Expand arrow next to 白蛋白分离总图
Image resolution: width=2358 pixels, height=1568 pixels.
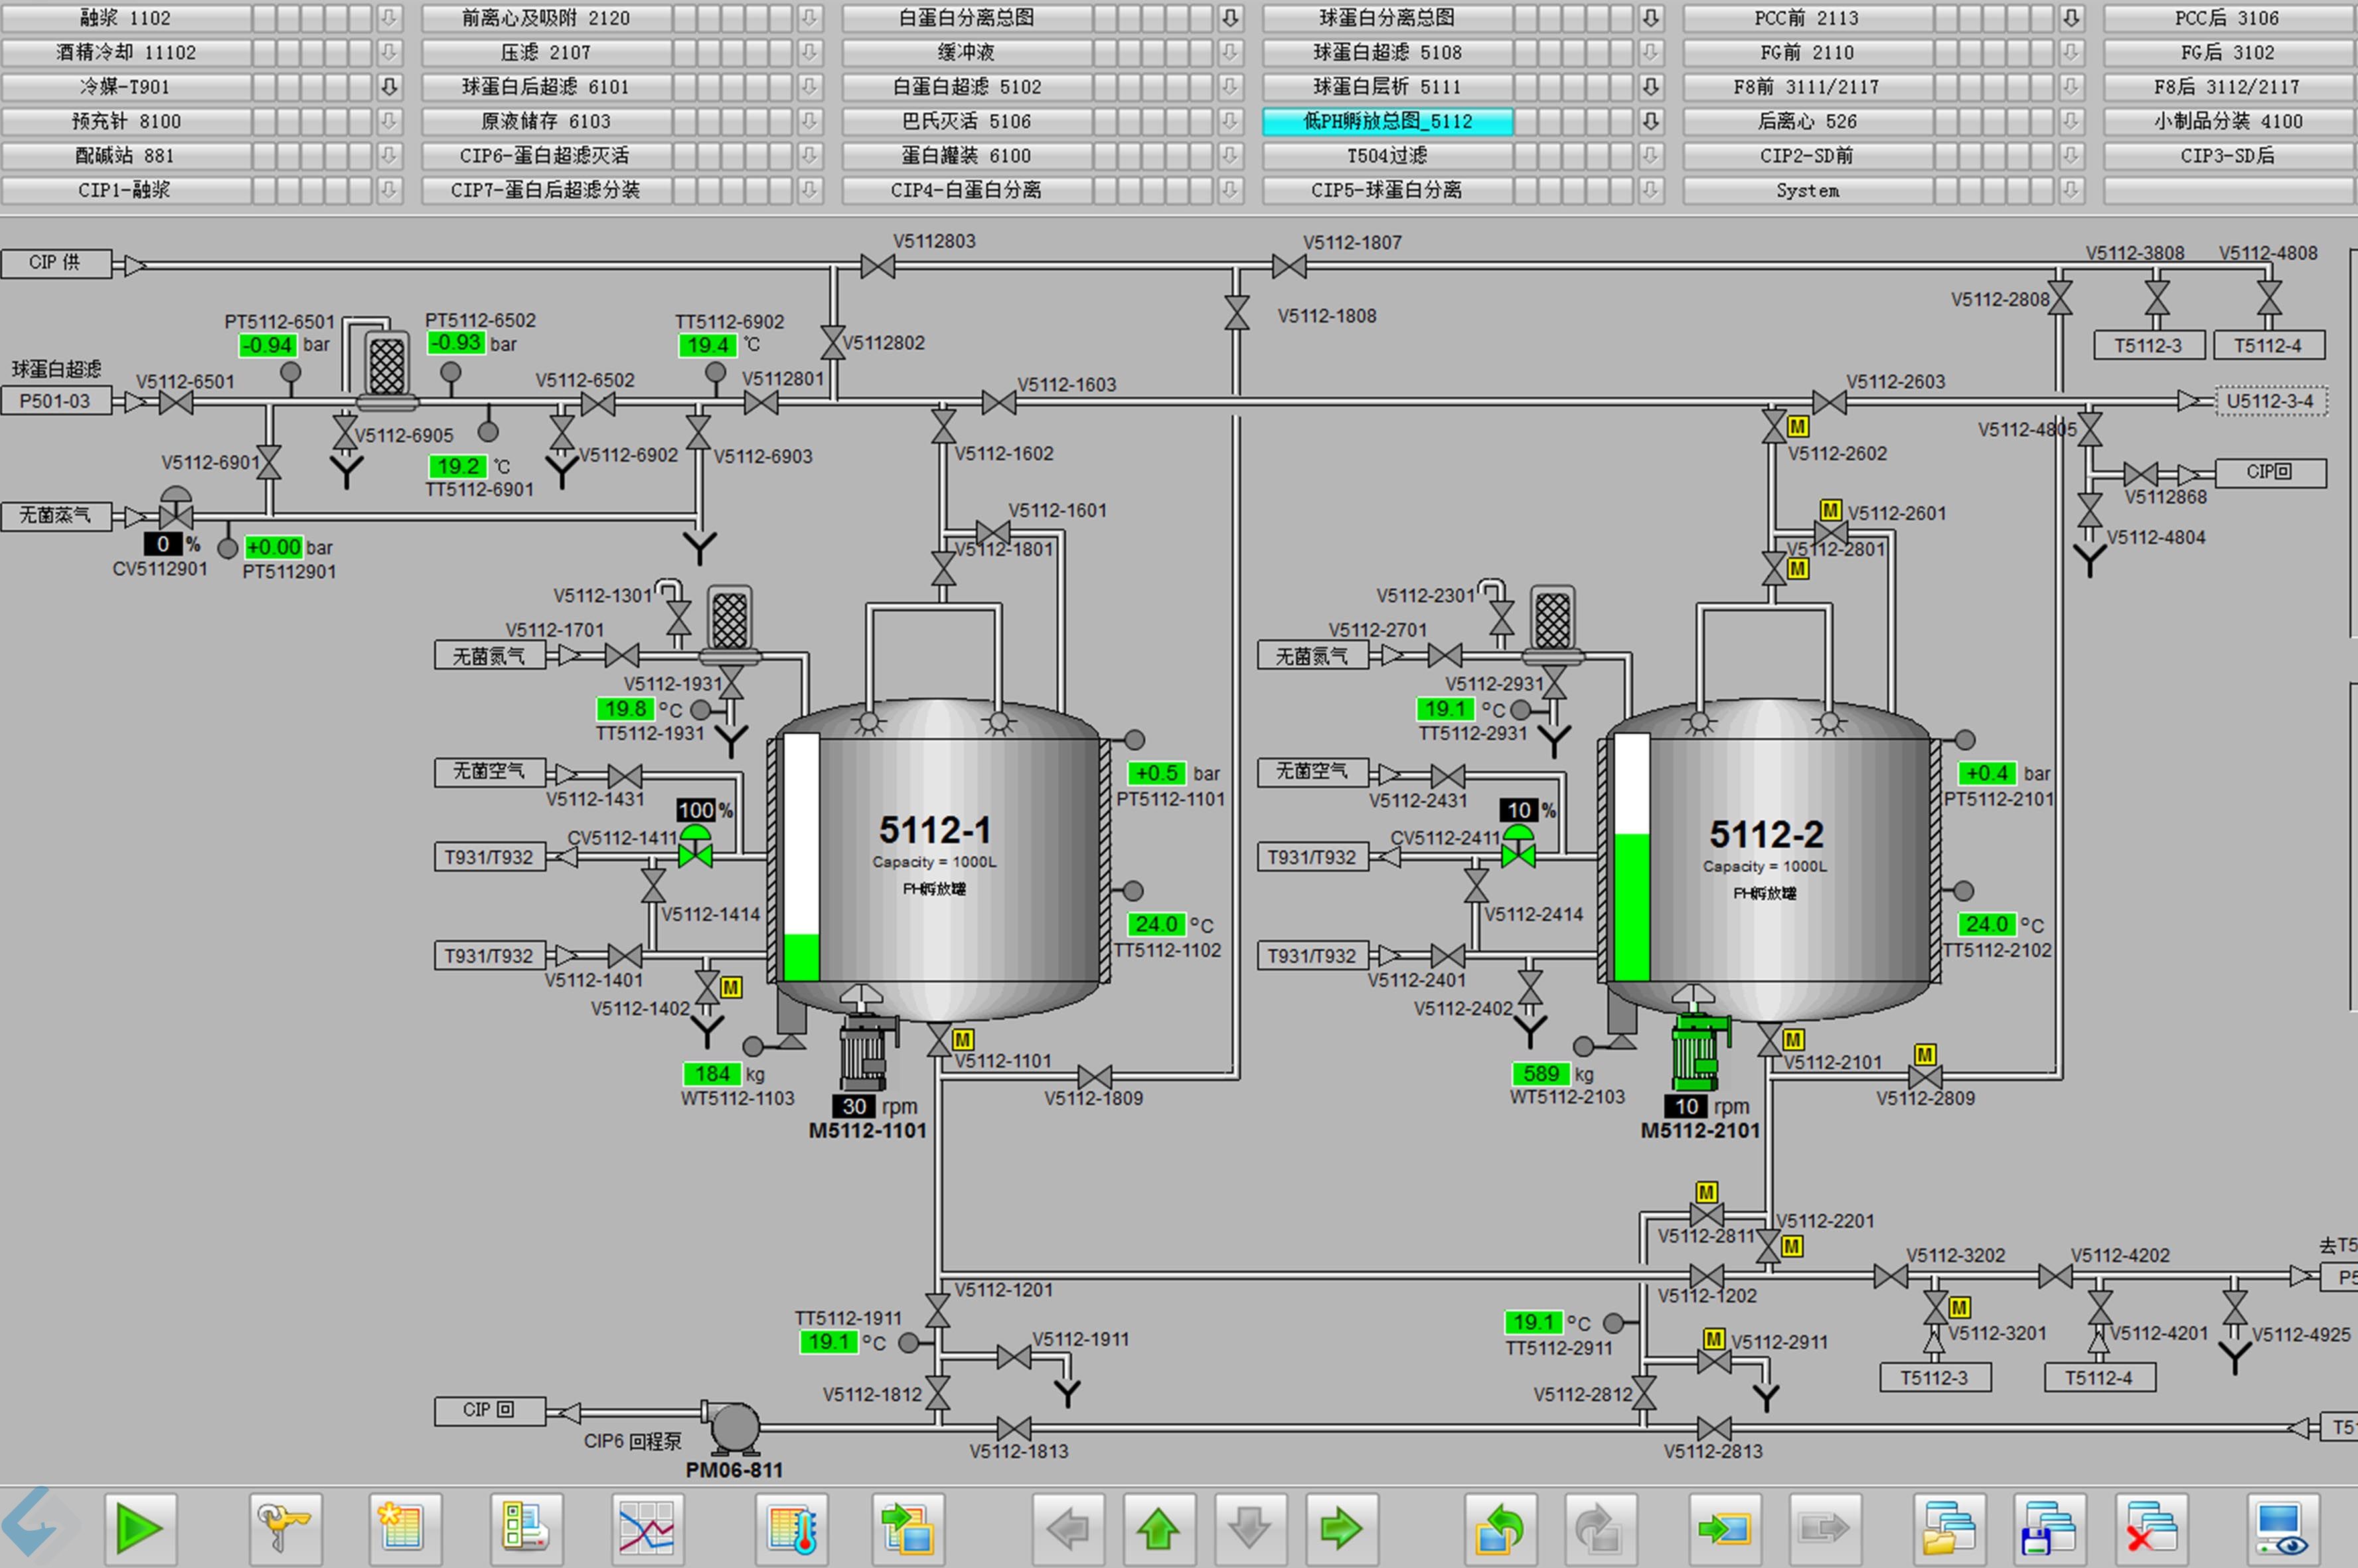1230,18
